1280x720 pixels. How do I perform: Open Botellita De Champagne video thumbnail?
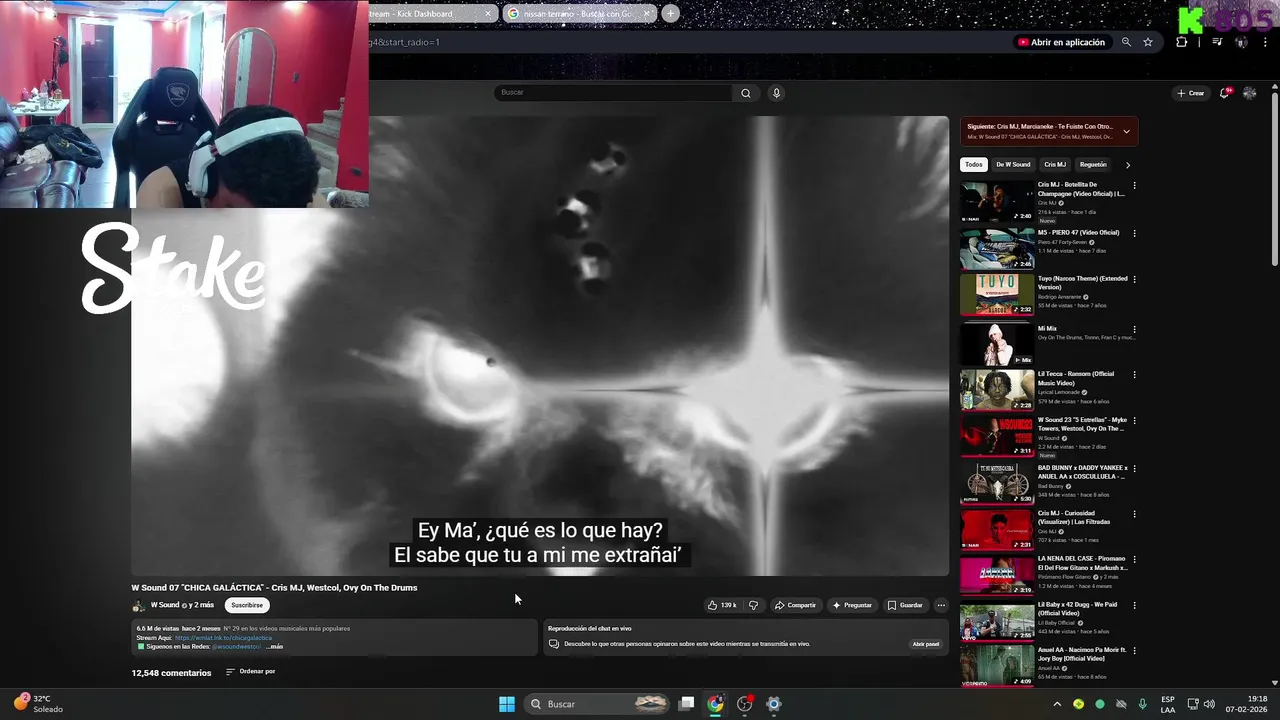pyautogui.click(x=997, y=201)
